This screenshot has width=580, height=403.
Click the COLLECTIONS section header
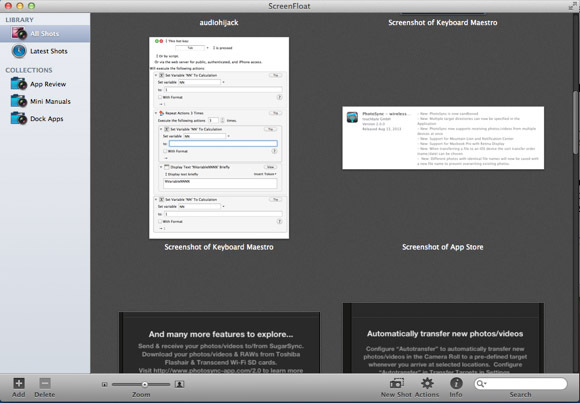coord(29,70)
